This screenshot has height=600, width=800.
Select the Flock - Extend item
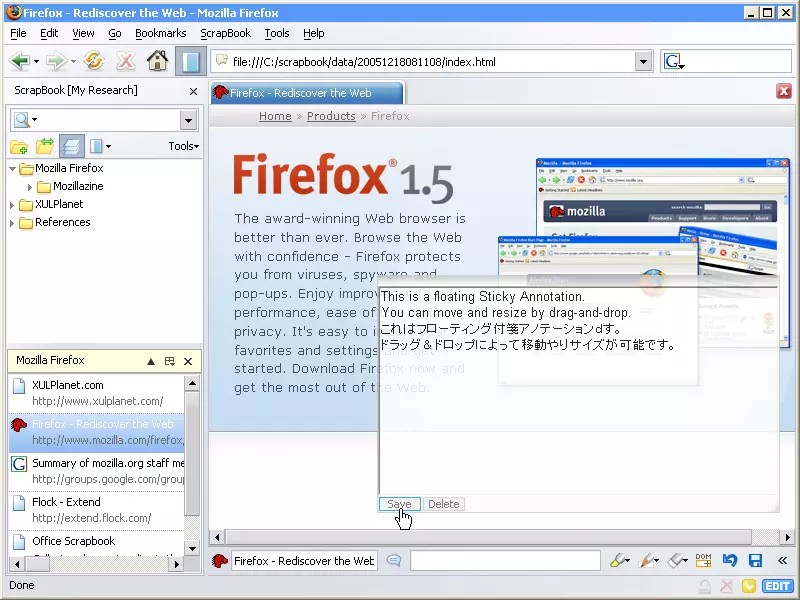pyautogui.click(x=96, y=510)
